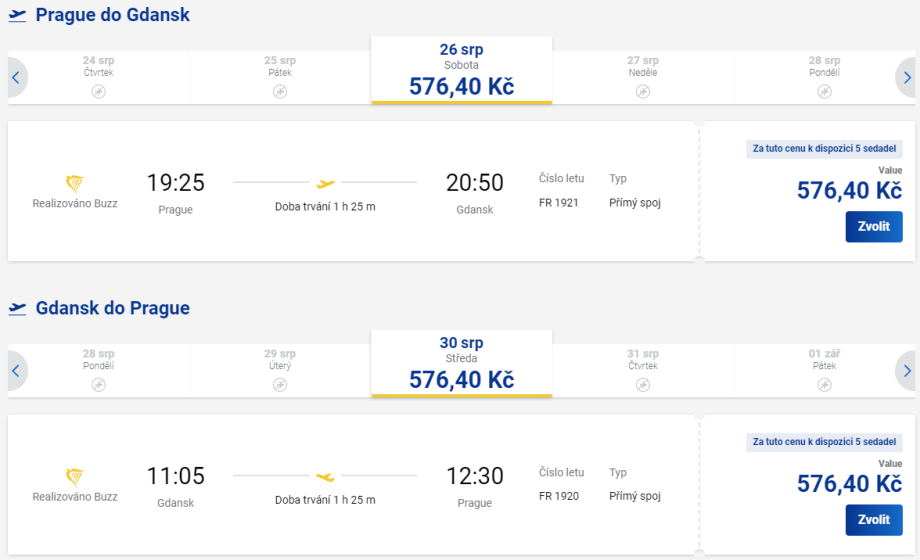Click the 5 seats available badge for Prague departure
920x560 pixels.
click(824, 149)
